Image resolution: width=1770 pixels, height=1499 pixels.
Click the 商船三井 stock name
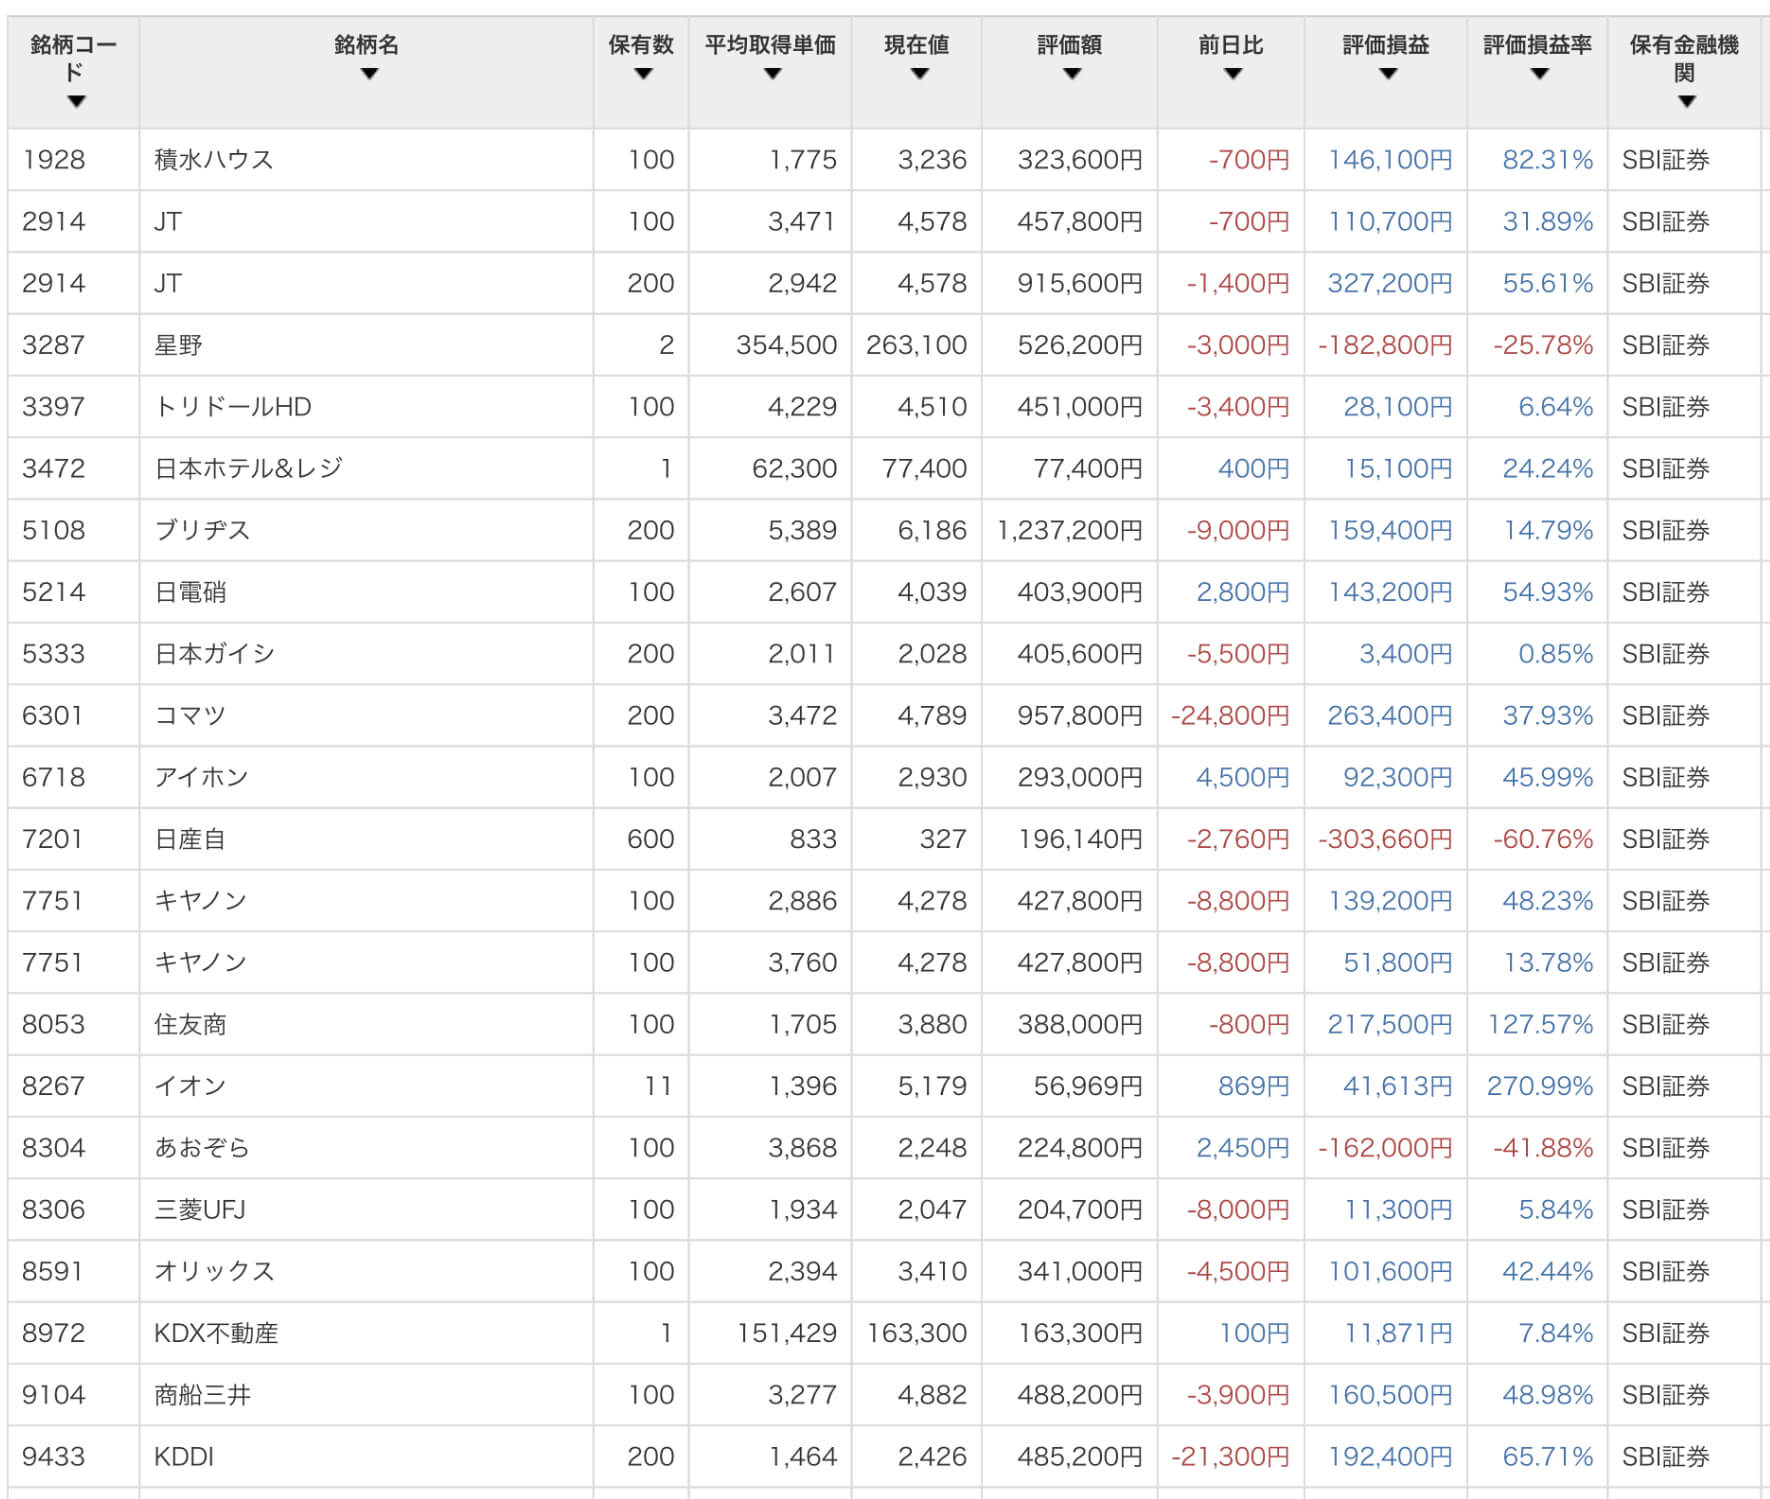pyautogui.click(x=202, y=1395)
